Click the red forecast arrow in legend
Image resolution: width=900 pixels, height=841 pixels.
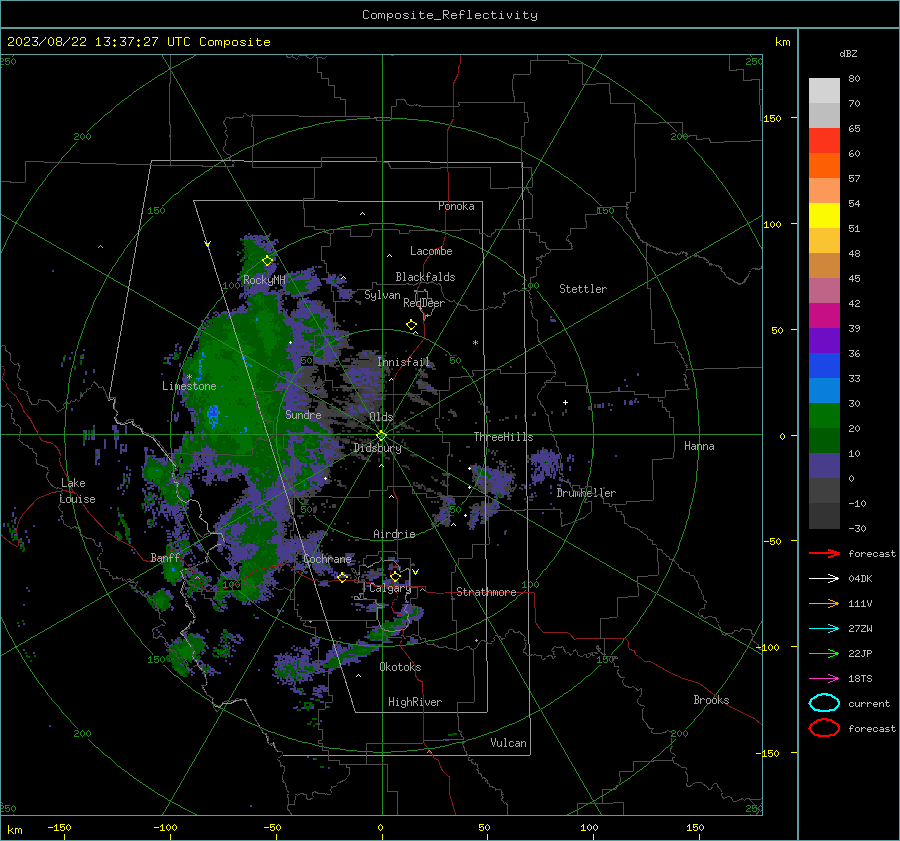click(824, 553)
